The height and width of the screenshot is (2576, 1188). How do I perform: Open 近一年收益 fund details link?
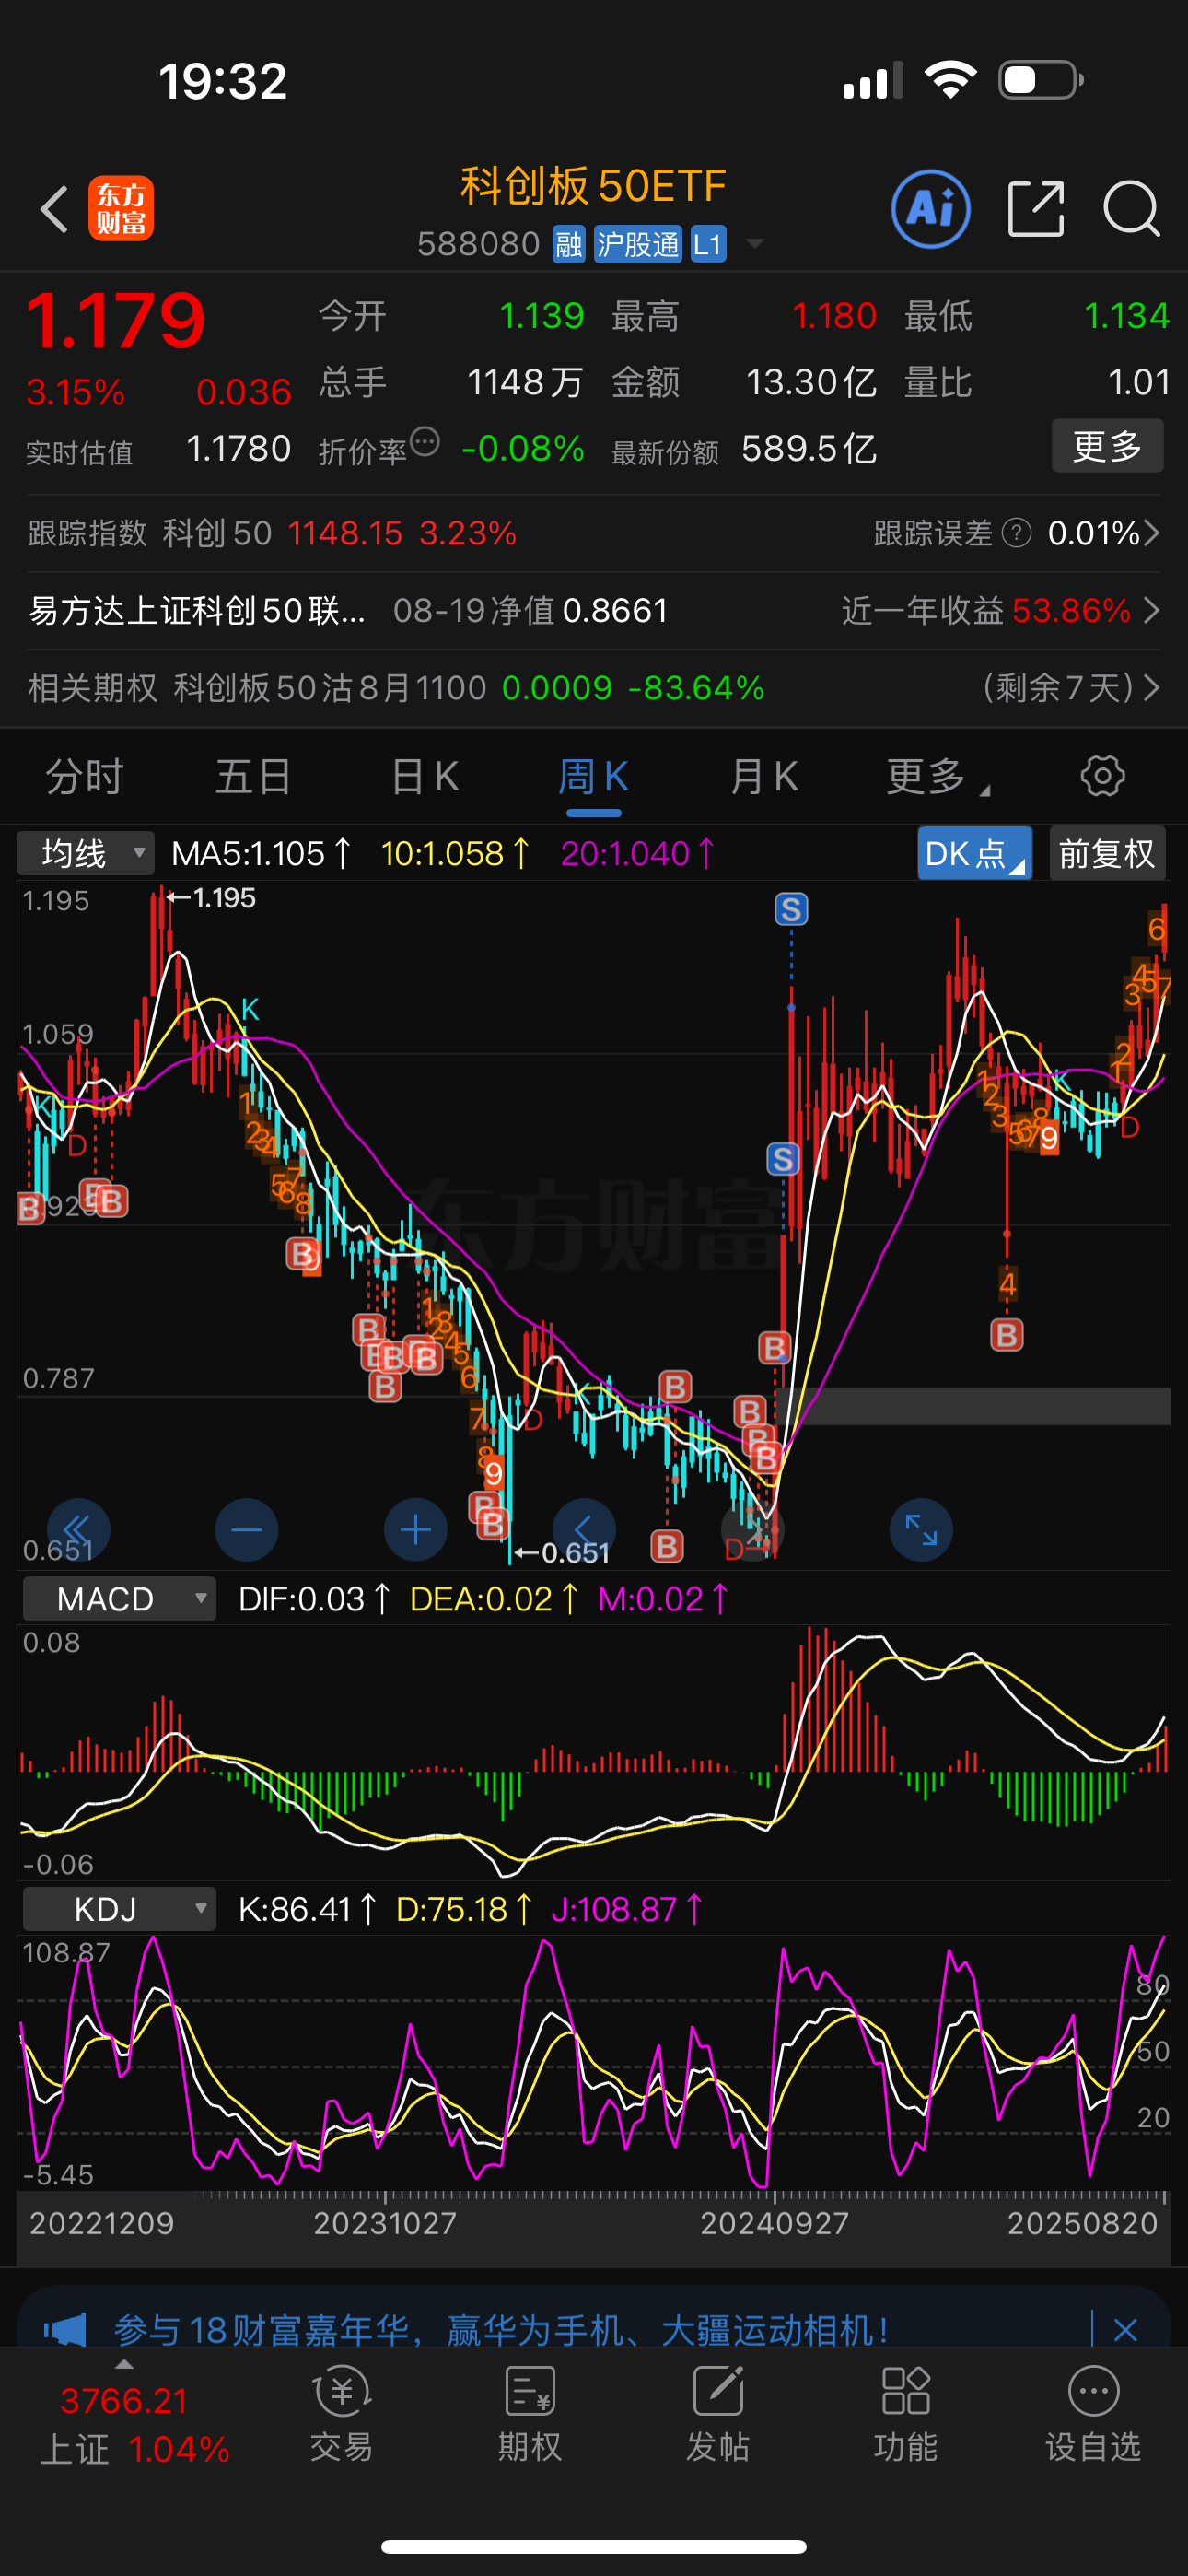(1000, 610)
